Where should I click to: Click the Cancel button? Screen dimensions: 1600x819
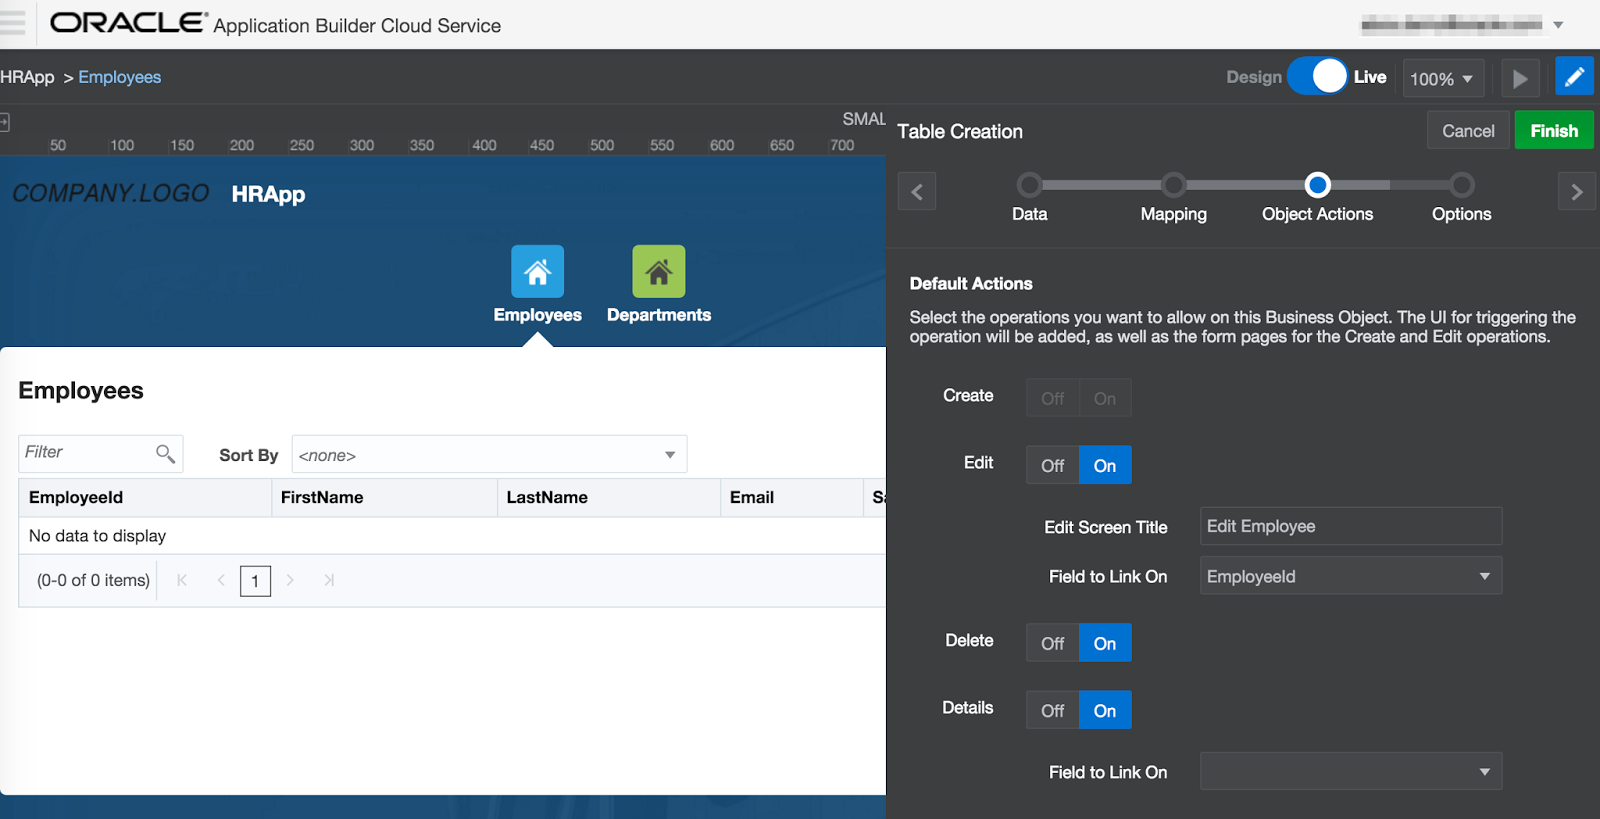click(1468, 131)
